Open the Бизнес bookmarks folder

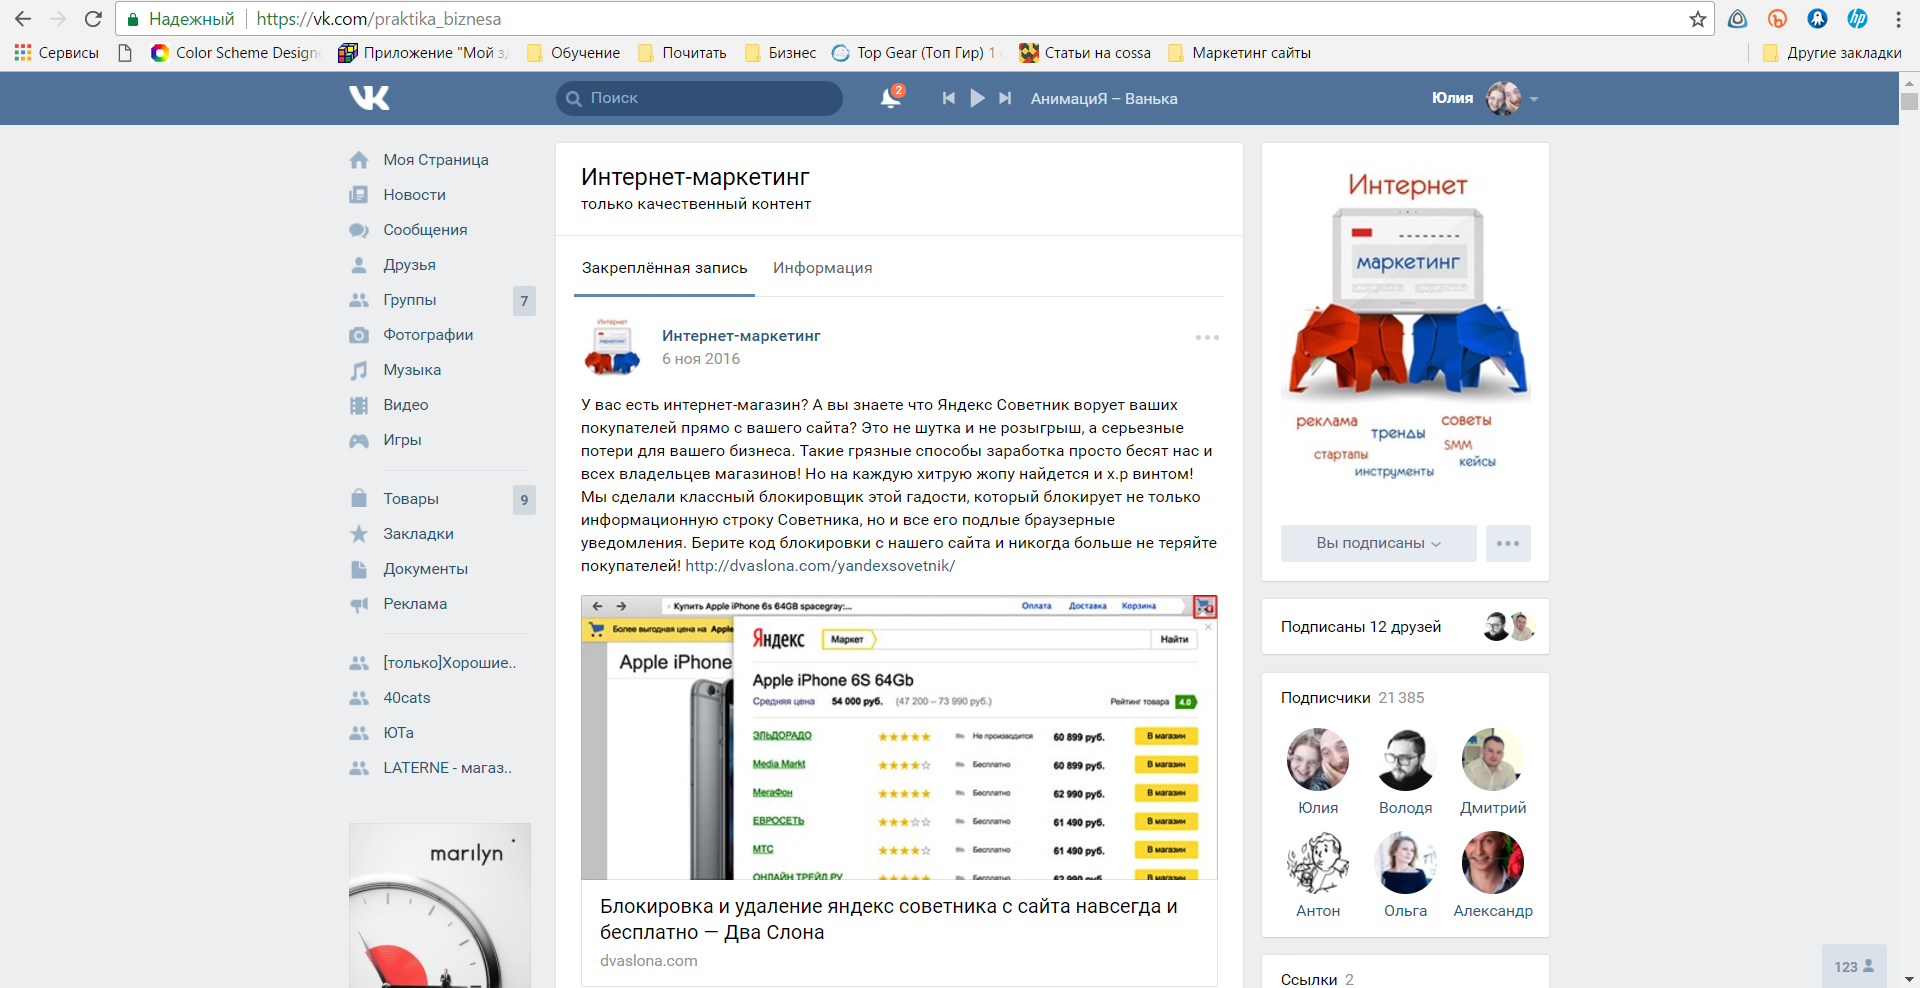(x=781, y=53)
